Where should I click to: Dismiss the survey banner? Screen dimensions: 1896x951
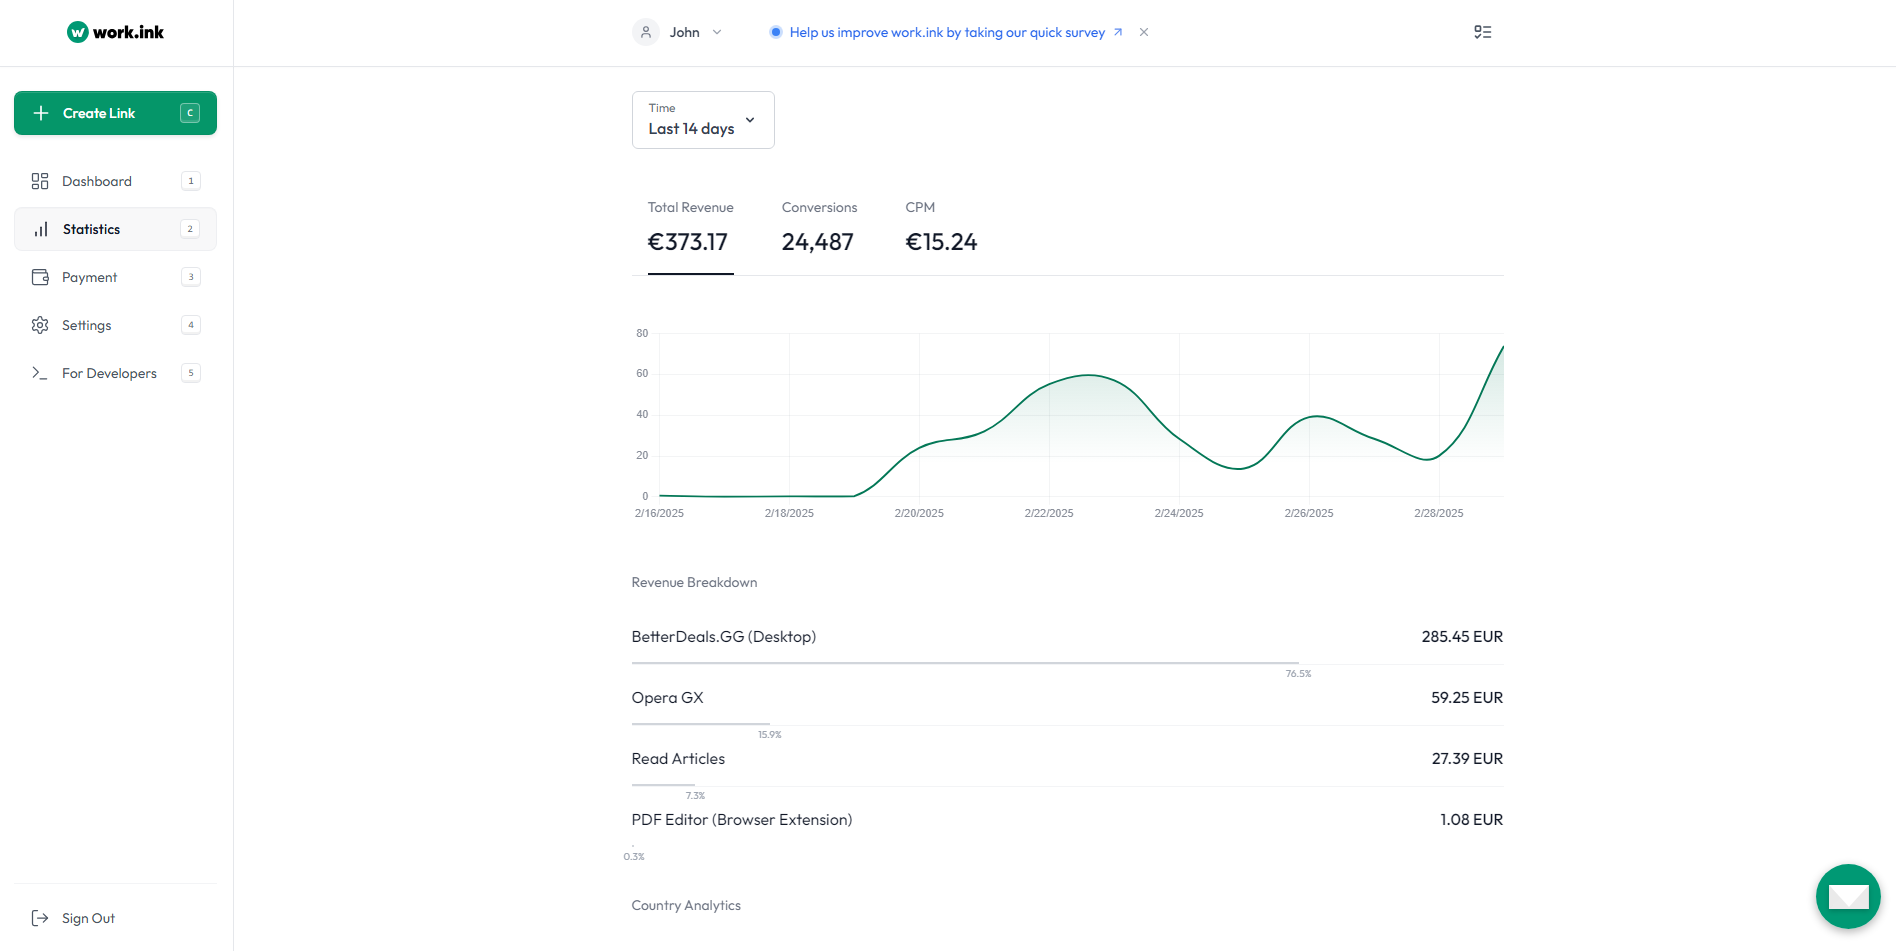coord(1144,32)
